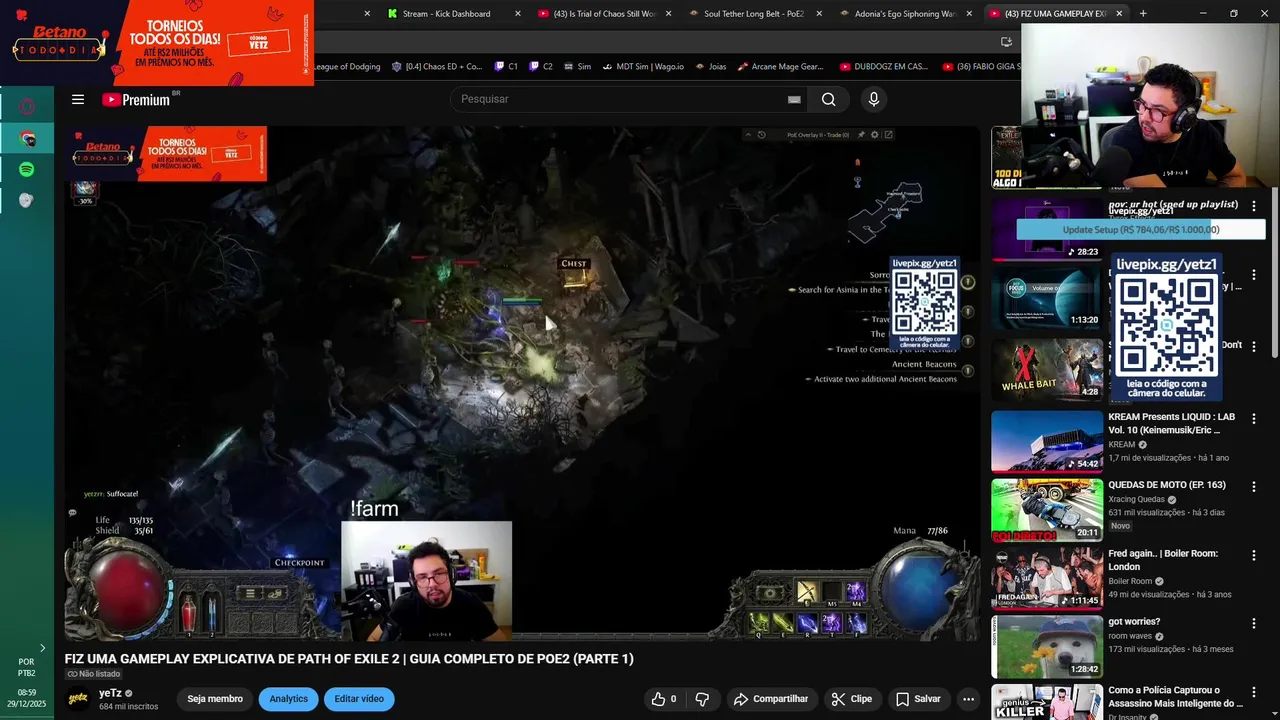The width and height of the screenshot is (1280, 720).
Task: Open MDT Sim Wago.io bookmark
Action: point(643,67)
